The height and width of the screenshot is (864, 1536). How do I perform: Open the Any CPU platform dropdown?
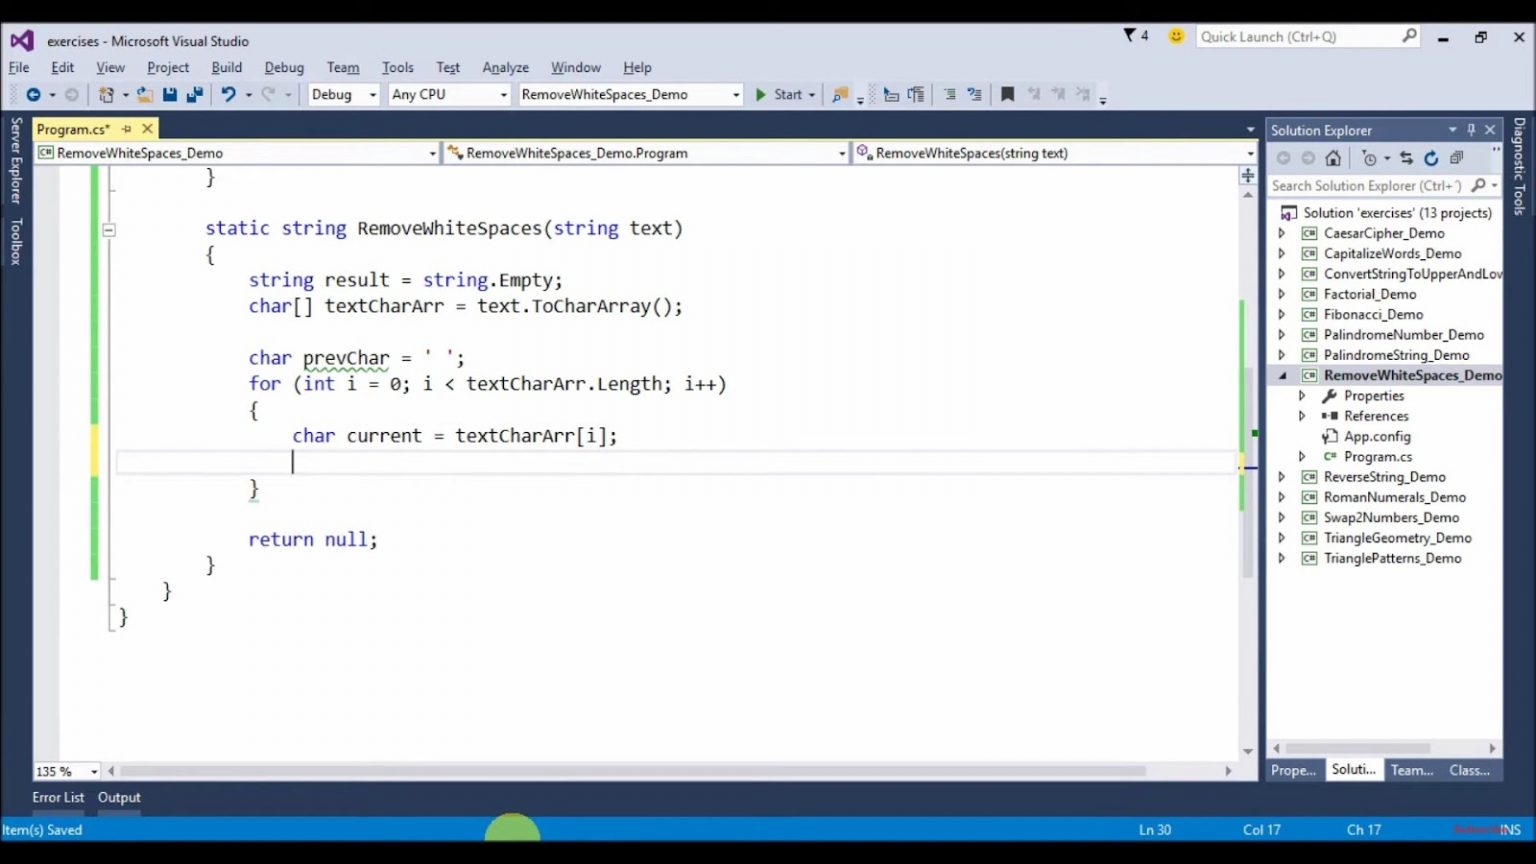(503, 93)
